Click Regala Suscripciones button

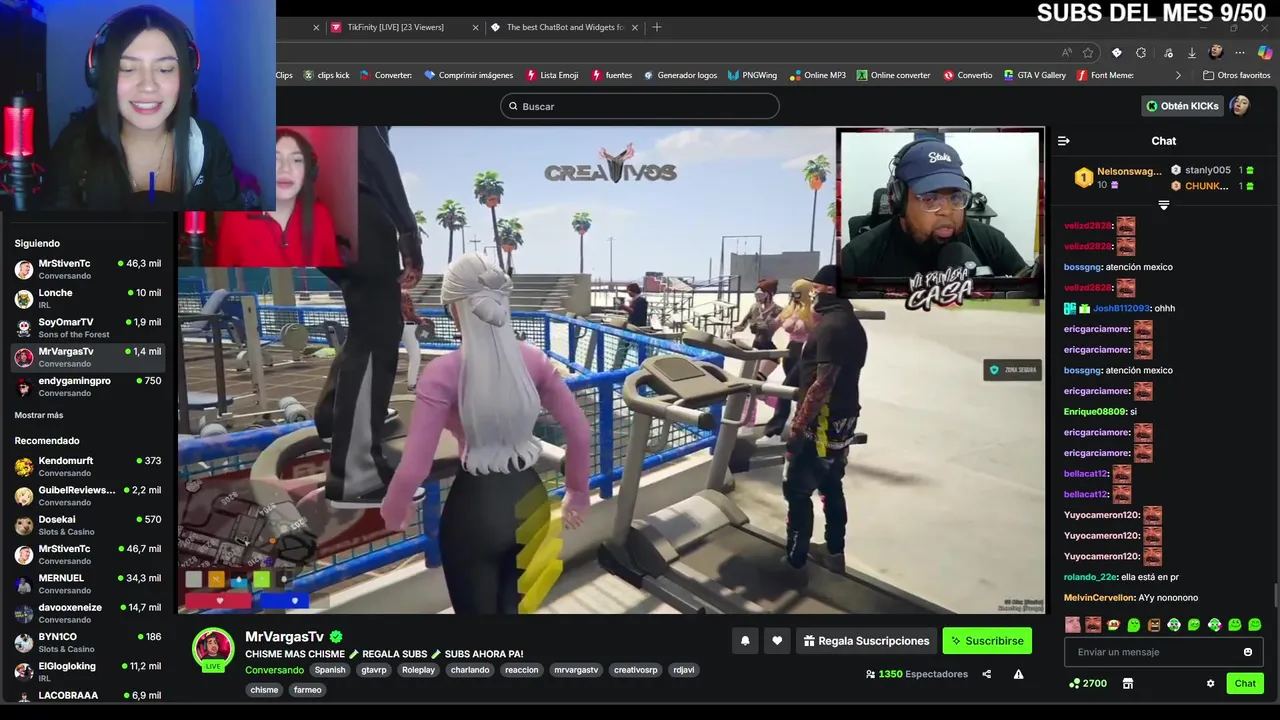point(866,641)
